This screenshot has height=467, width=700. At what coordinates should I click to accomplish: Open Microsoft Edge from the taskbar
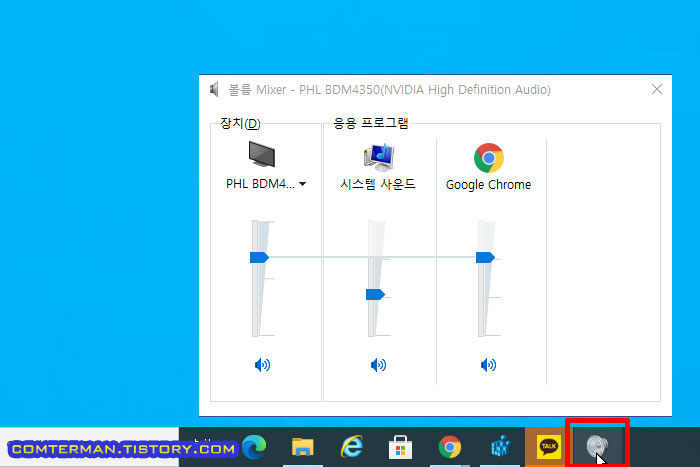[254, 446]
